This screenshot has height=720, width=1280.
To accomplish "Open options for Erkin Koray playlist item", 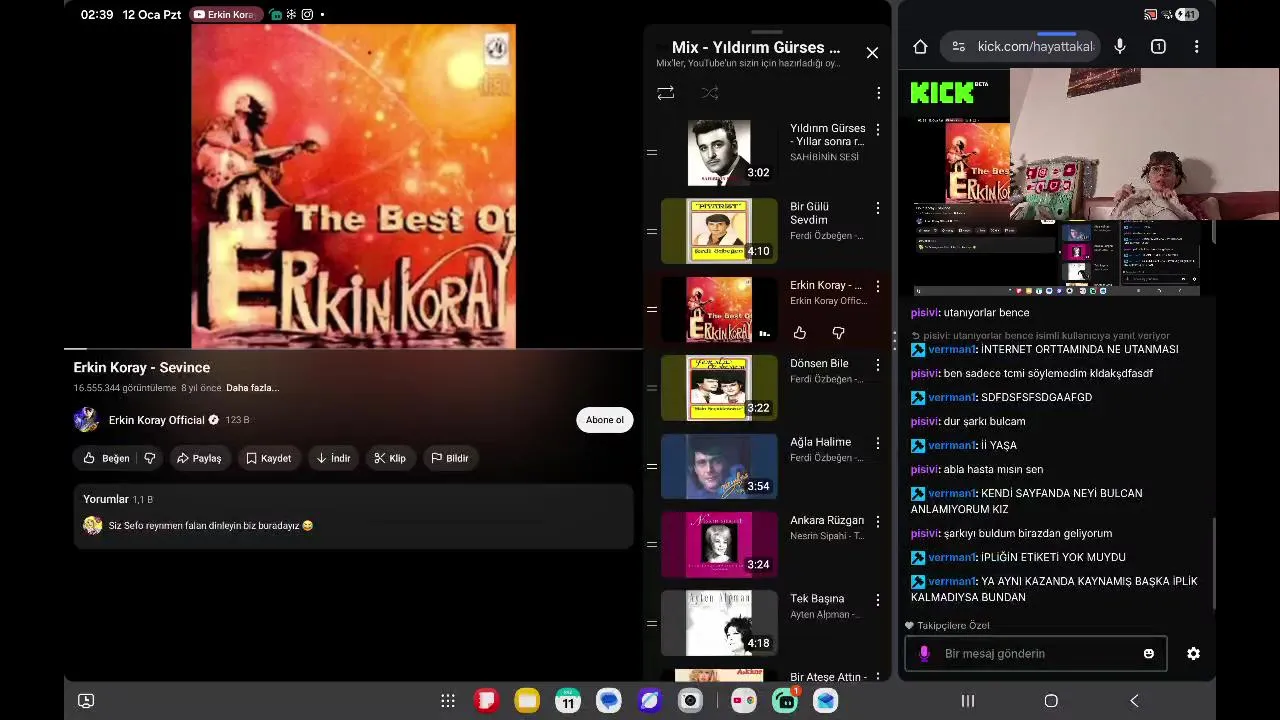I will point(878,286).
